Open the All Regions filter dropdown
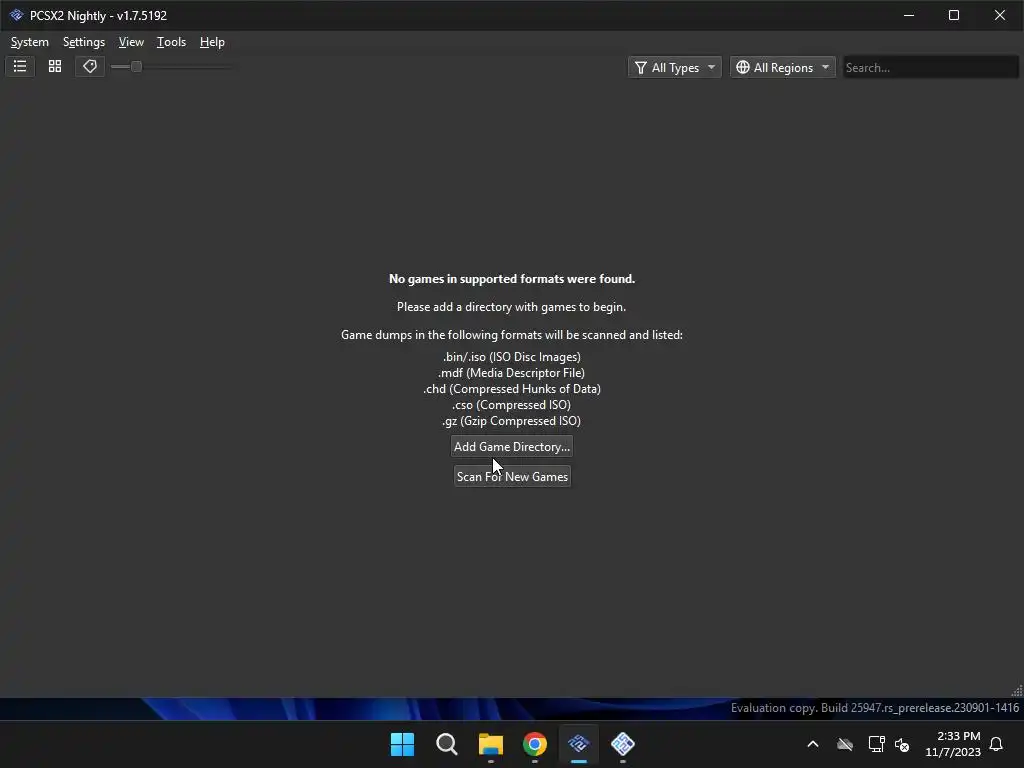Image resolution: width=1024 pixels, height=768 pixels. pyautogui.click(x=782, y=67)
